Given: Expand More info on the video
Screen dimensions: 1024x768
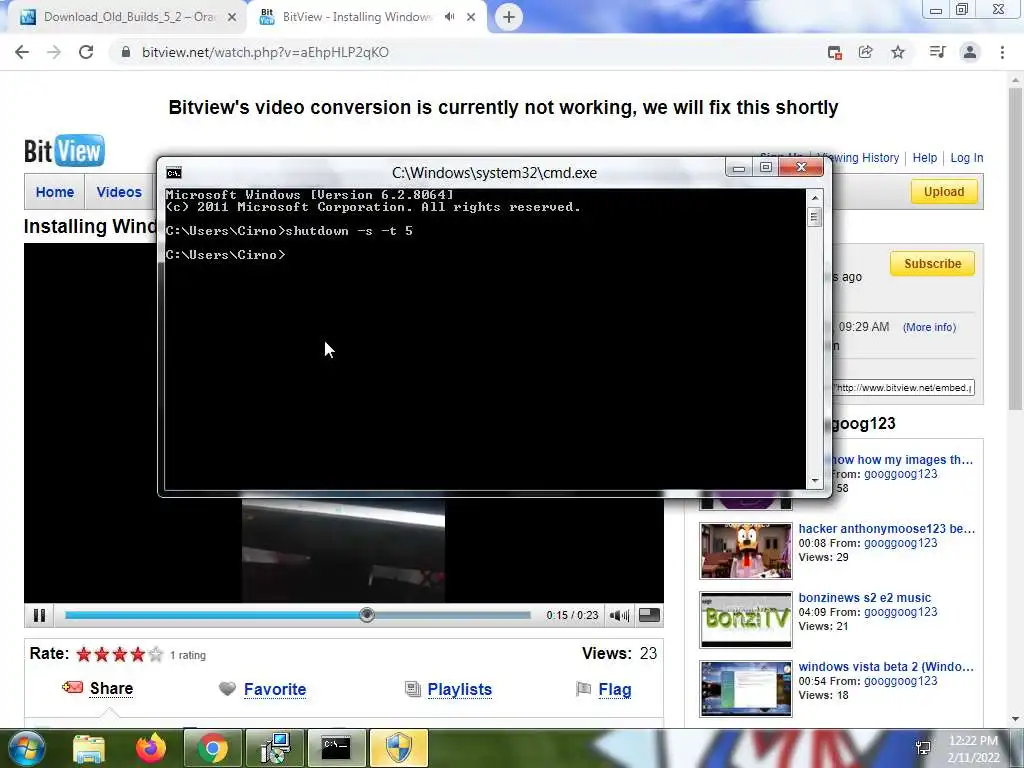Looking at the screenshot, I should [929, 327].
